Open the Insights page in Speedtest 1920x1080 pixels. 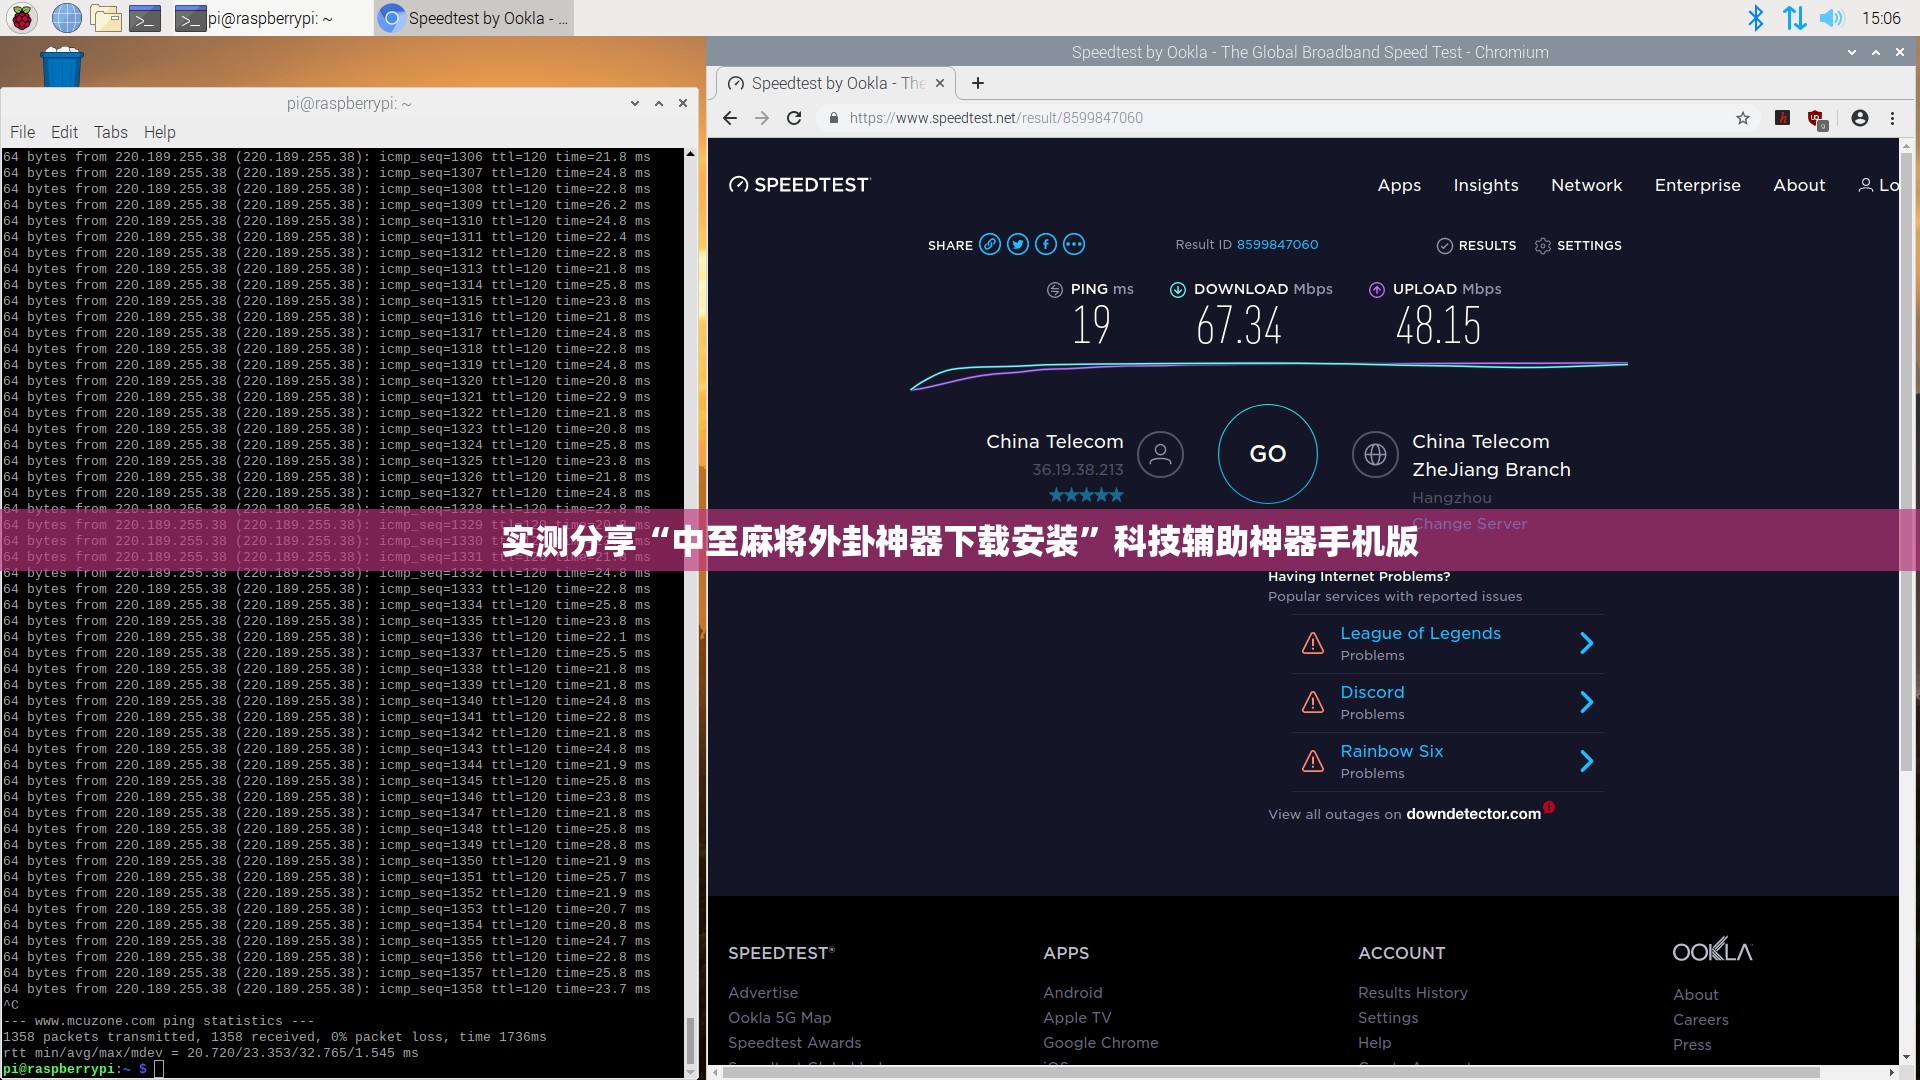1486,185
